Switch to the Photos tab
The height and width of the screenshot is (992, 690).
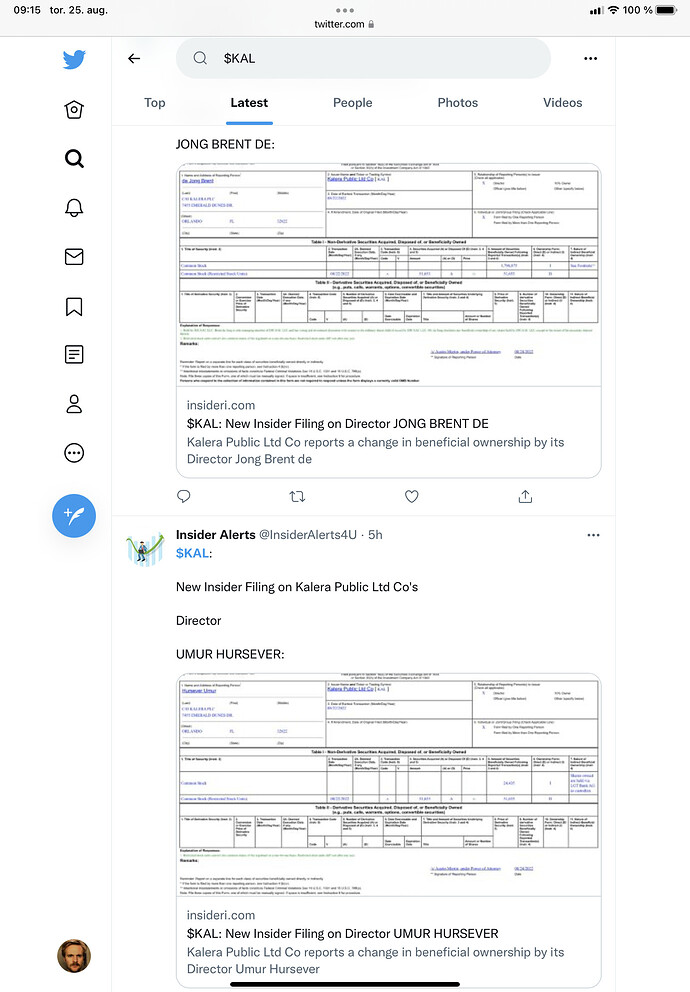pos(458,102)
